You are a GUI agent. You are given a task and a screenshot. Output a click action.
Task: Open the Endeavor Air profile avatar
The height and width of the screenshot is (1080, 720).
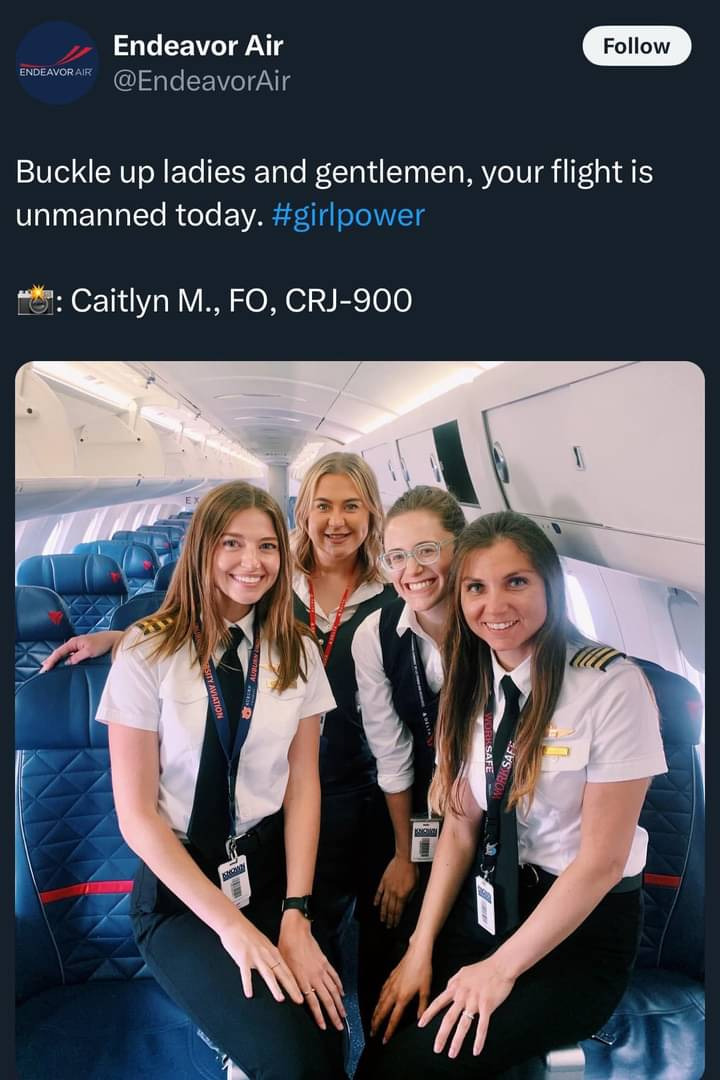58,63
